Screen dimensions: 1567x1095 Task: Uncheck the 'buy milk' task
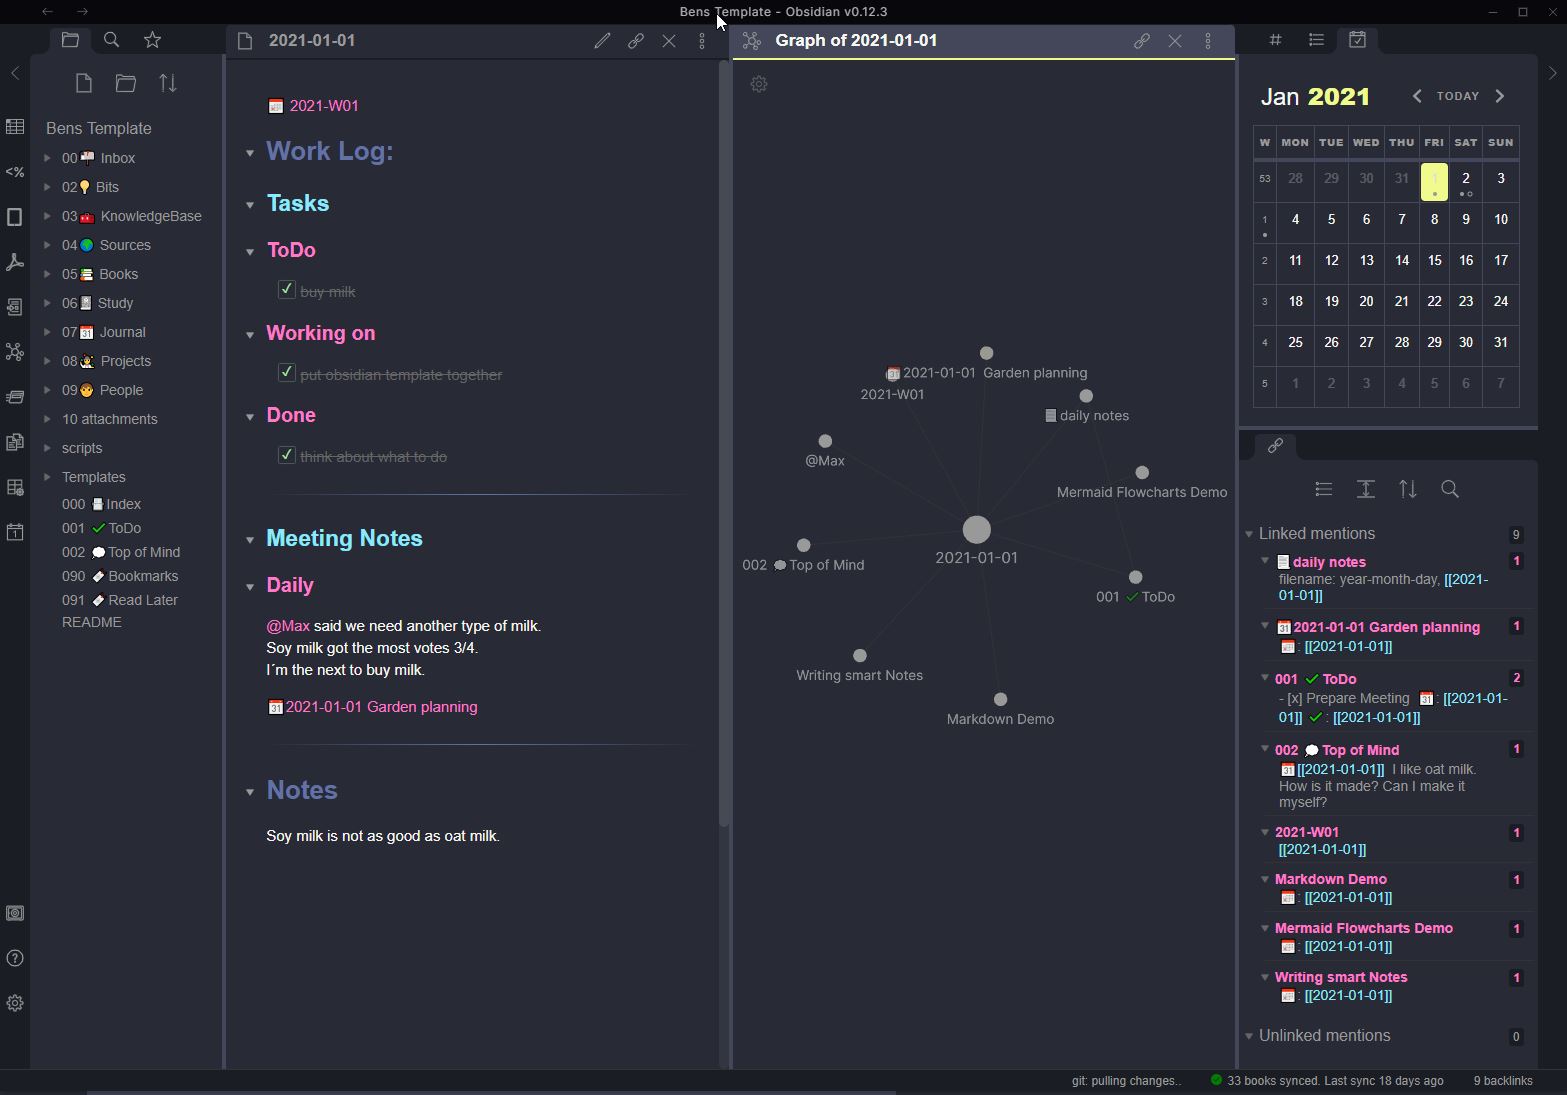[x=287, y=290]
